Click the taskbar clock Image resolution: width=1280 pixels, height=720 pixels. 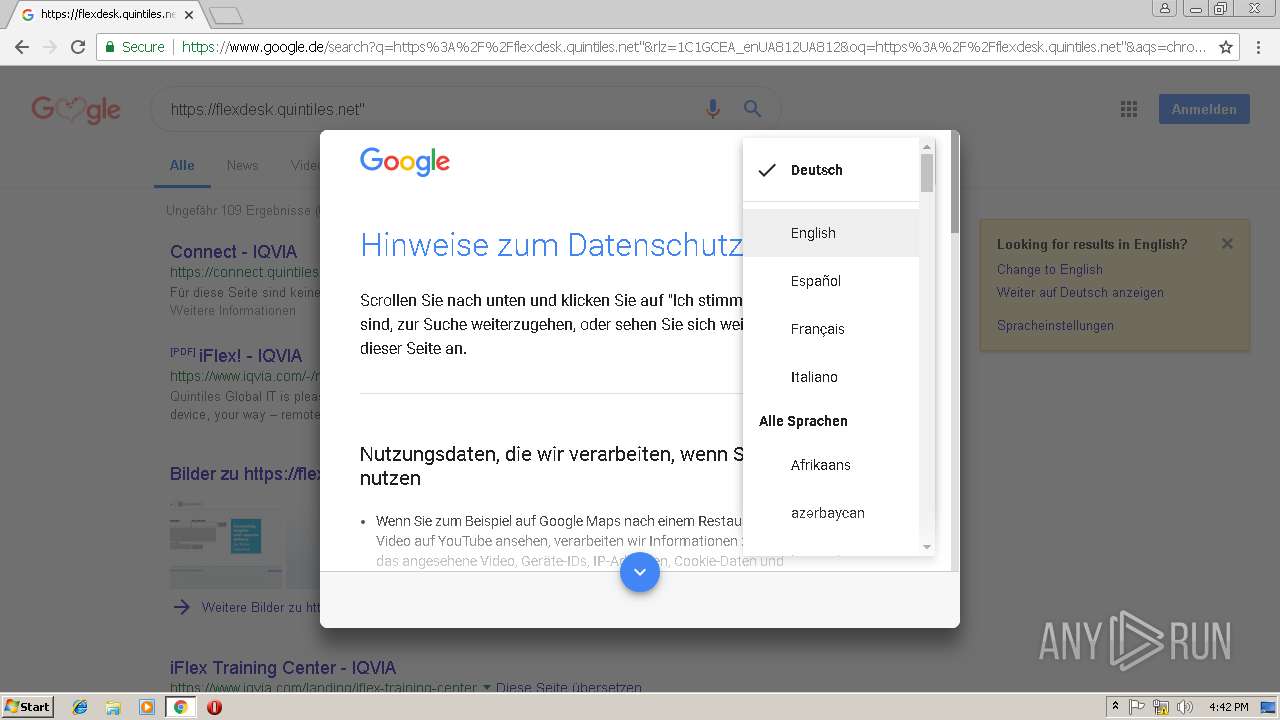[x=1228, y=707]
